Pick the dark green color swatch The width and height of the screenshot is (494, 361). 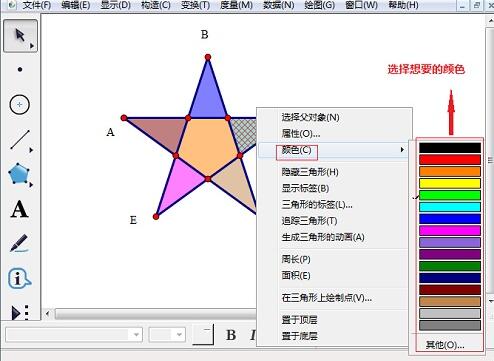(450, 266)
